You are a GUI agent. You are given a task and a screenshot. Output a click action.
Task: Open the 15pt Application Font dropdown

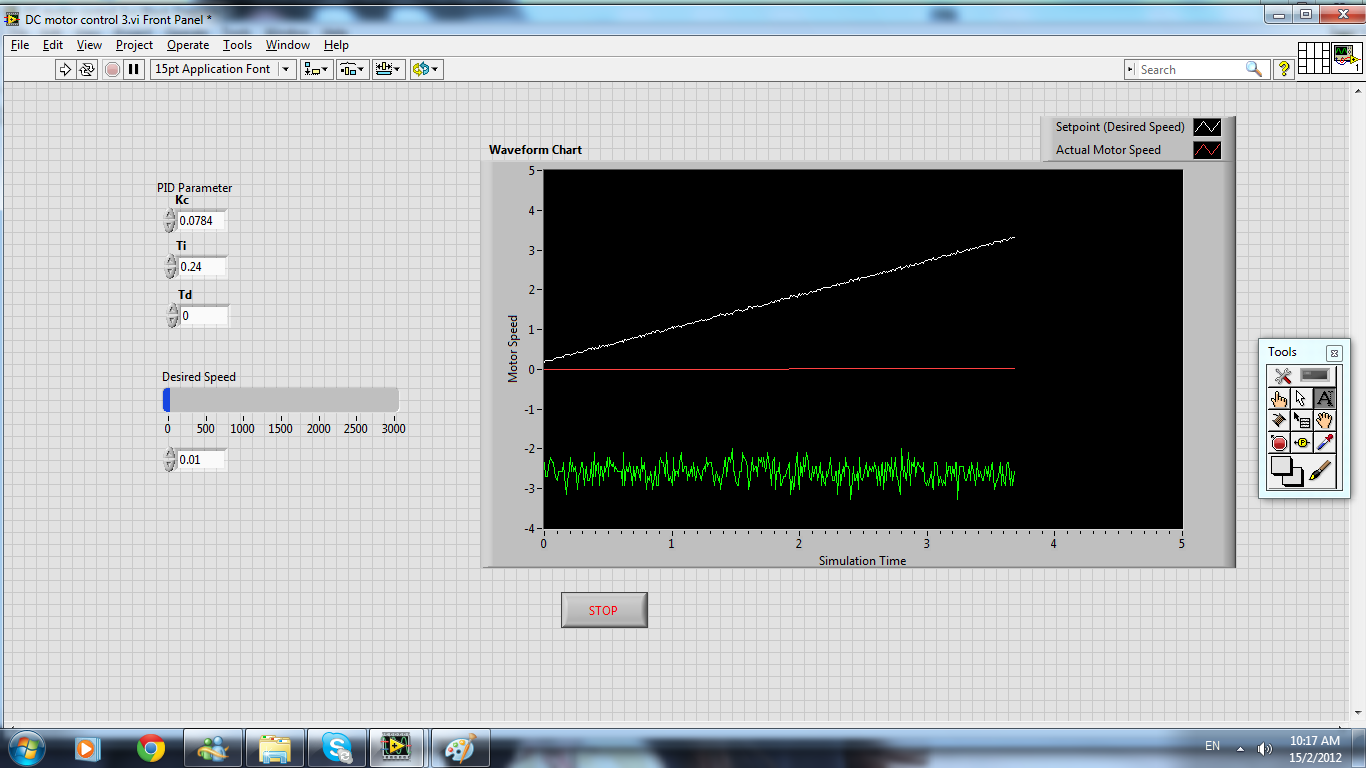[223, 69]
